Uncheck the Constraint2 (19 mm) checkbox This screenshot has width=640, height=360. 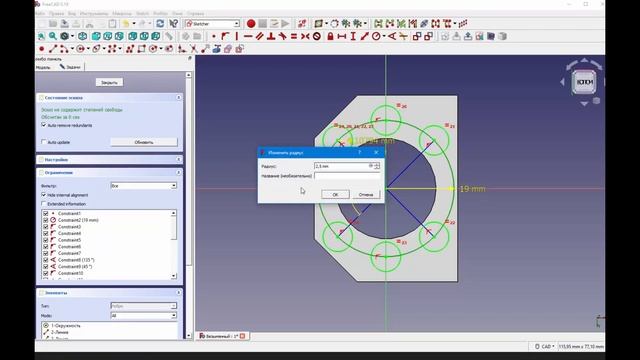point(46,220)
